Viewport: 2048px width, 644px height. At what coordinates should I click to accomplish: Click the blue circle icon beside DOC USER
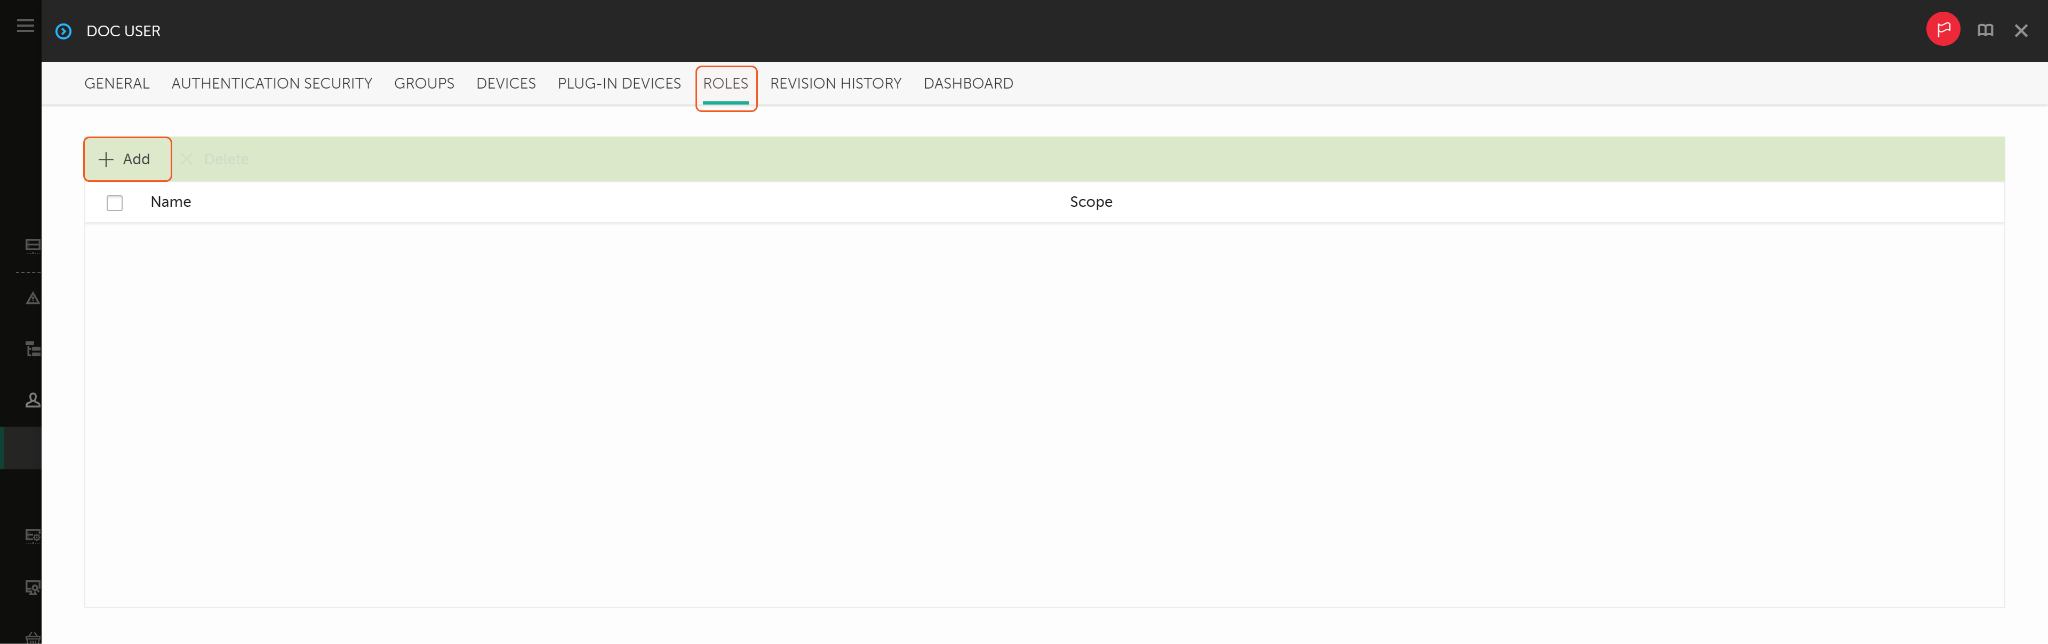[63, 31]
